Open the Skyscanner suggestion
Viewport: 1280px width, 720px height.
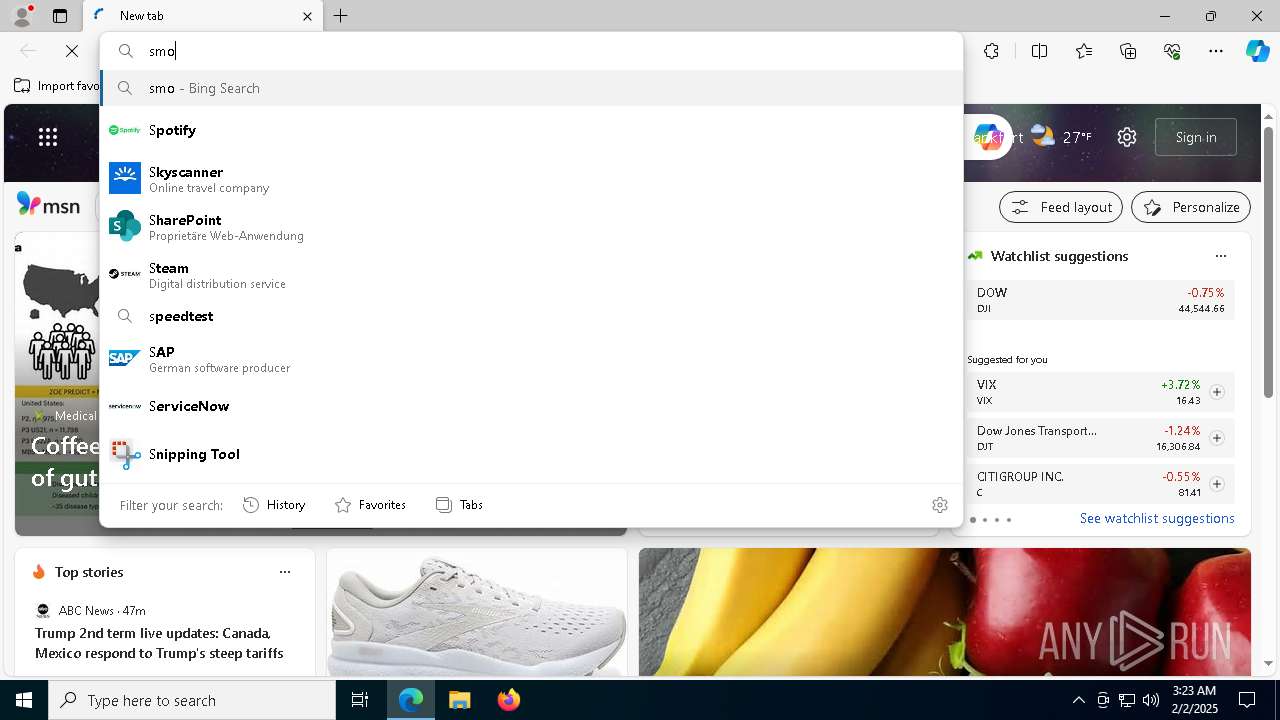click(531, 179)
